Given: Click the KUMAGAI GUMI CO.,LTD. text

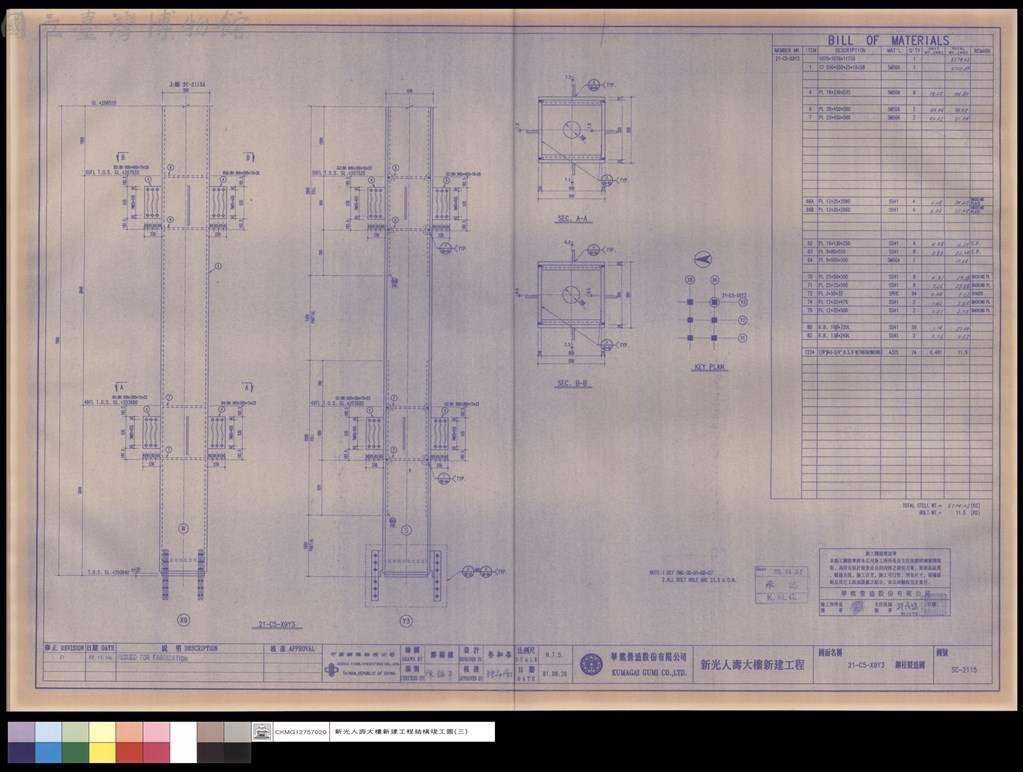Looking at the screenshot, I should [x=649, y=672].
